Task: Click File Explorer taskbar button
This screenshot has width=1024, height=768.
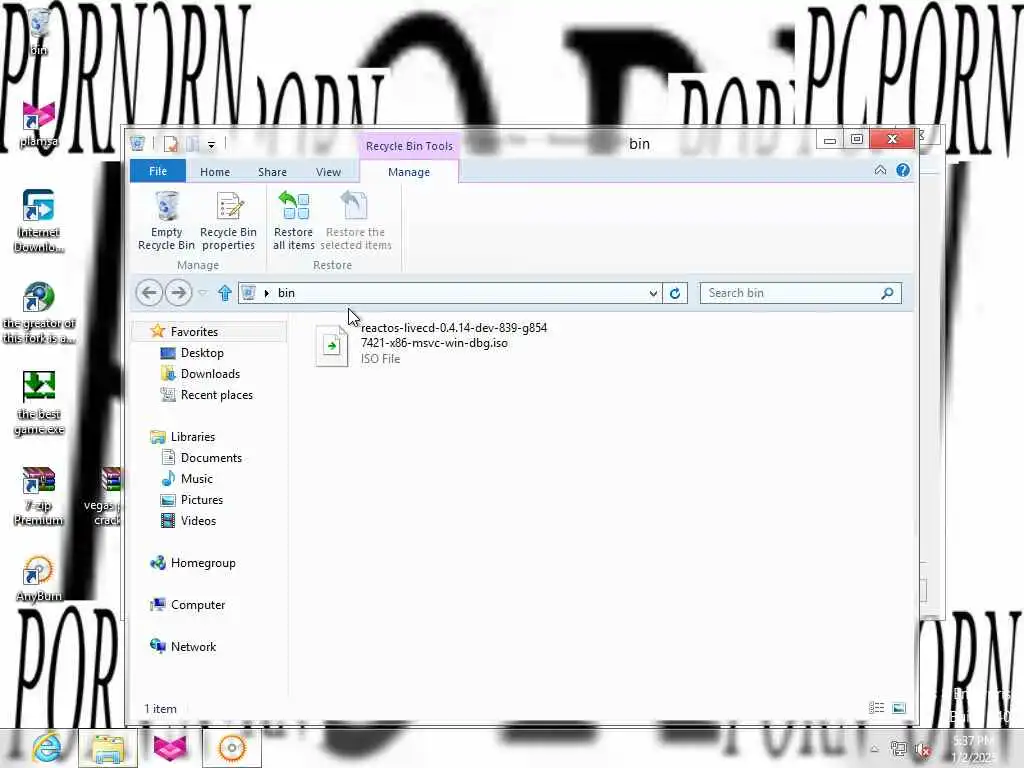Action: click(x=108, y=748)
